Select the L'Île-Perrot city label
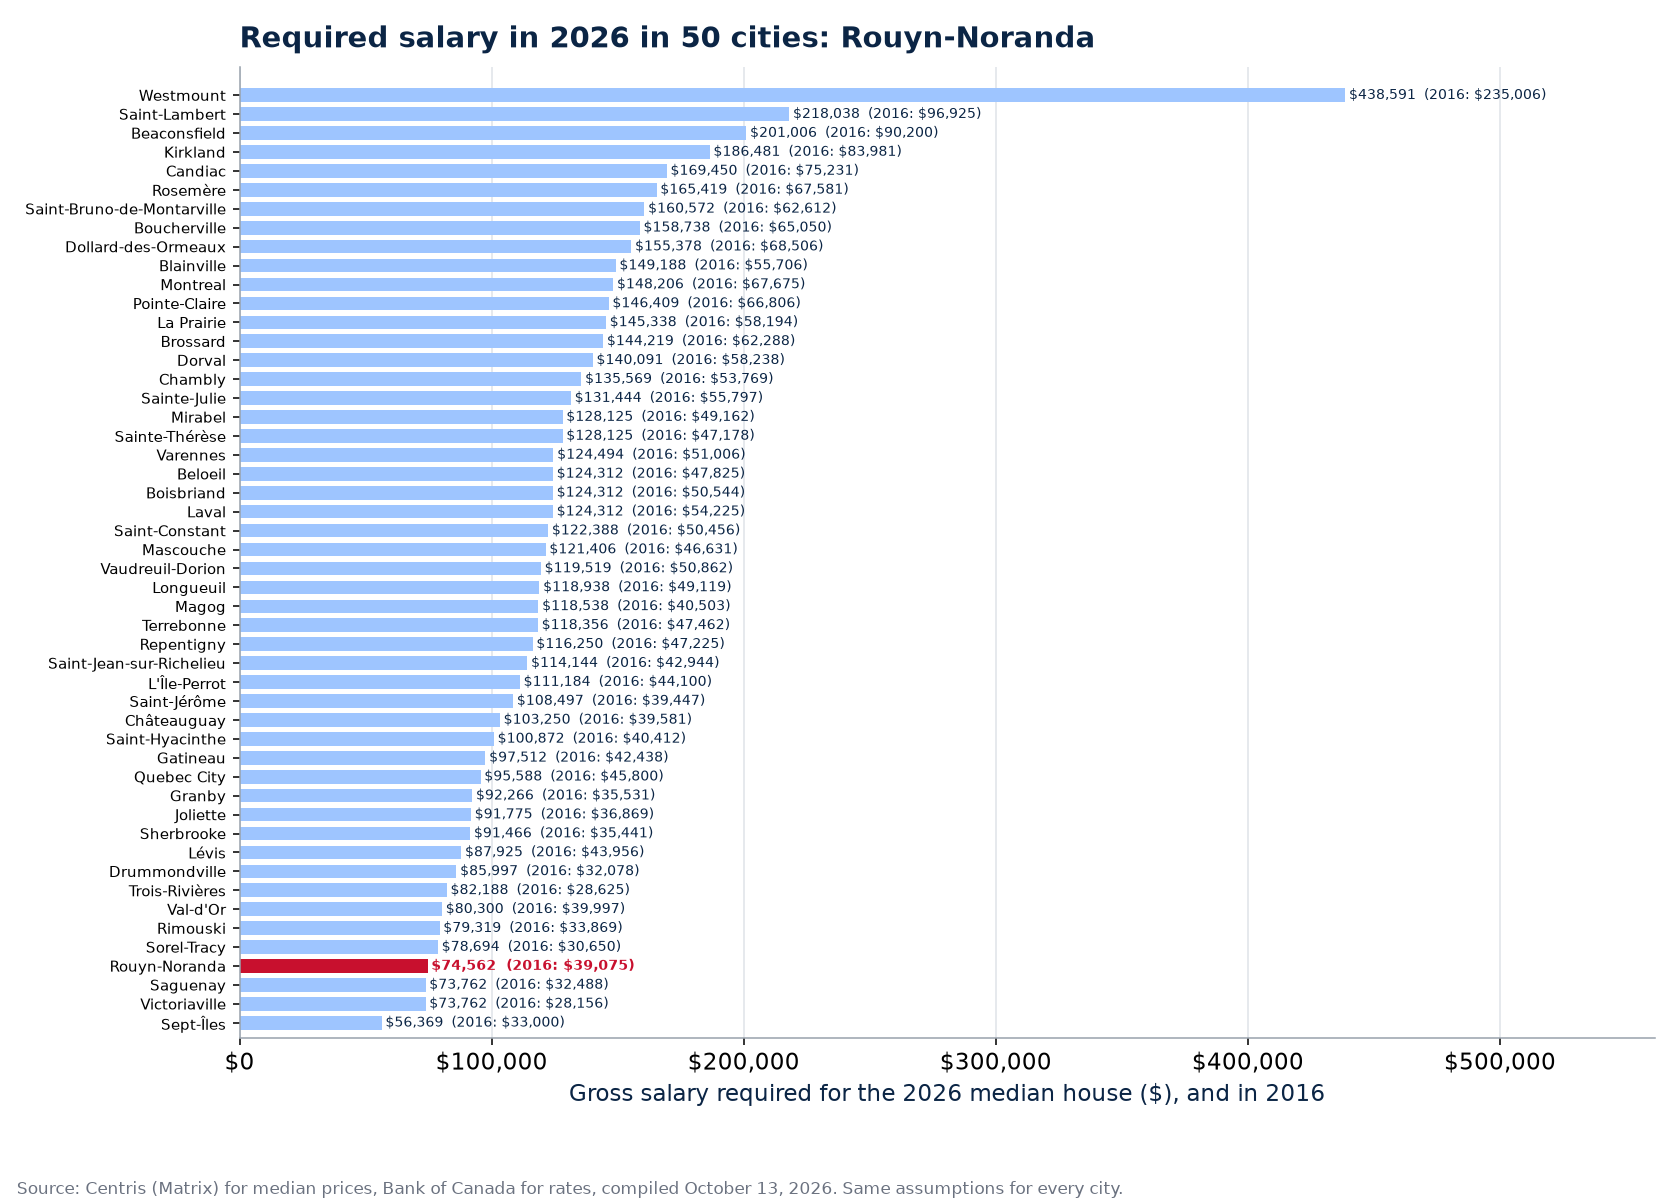This screenshot has height=1204, width=1680. [x=187, y=683]
